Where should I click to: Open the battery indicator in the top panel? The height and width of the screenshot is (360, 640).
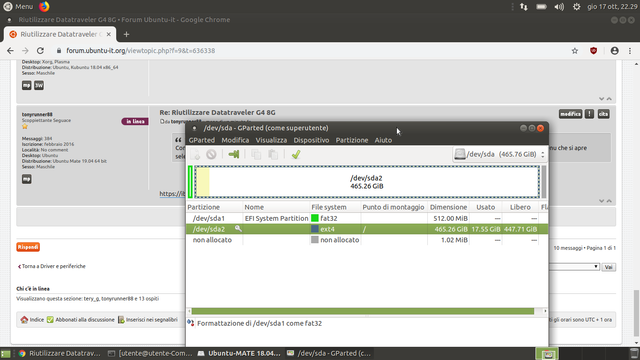click(541, 7)
